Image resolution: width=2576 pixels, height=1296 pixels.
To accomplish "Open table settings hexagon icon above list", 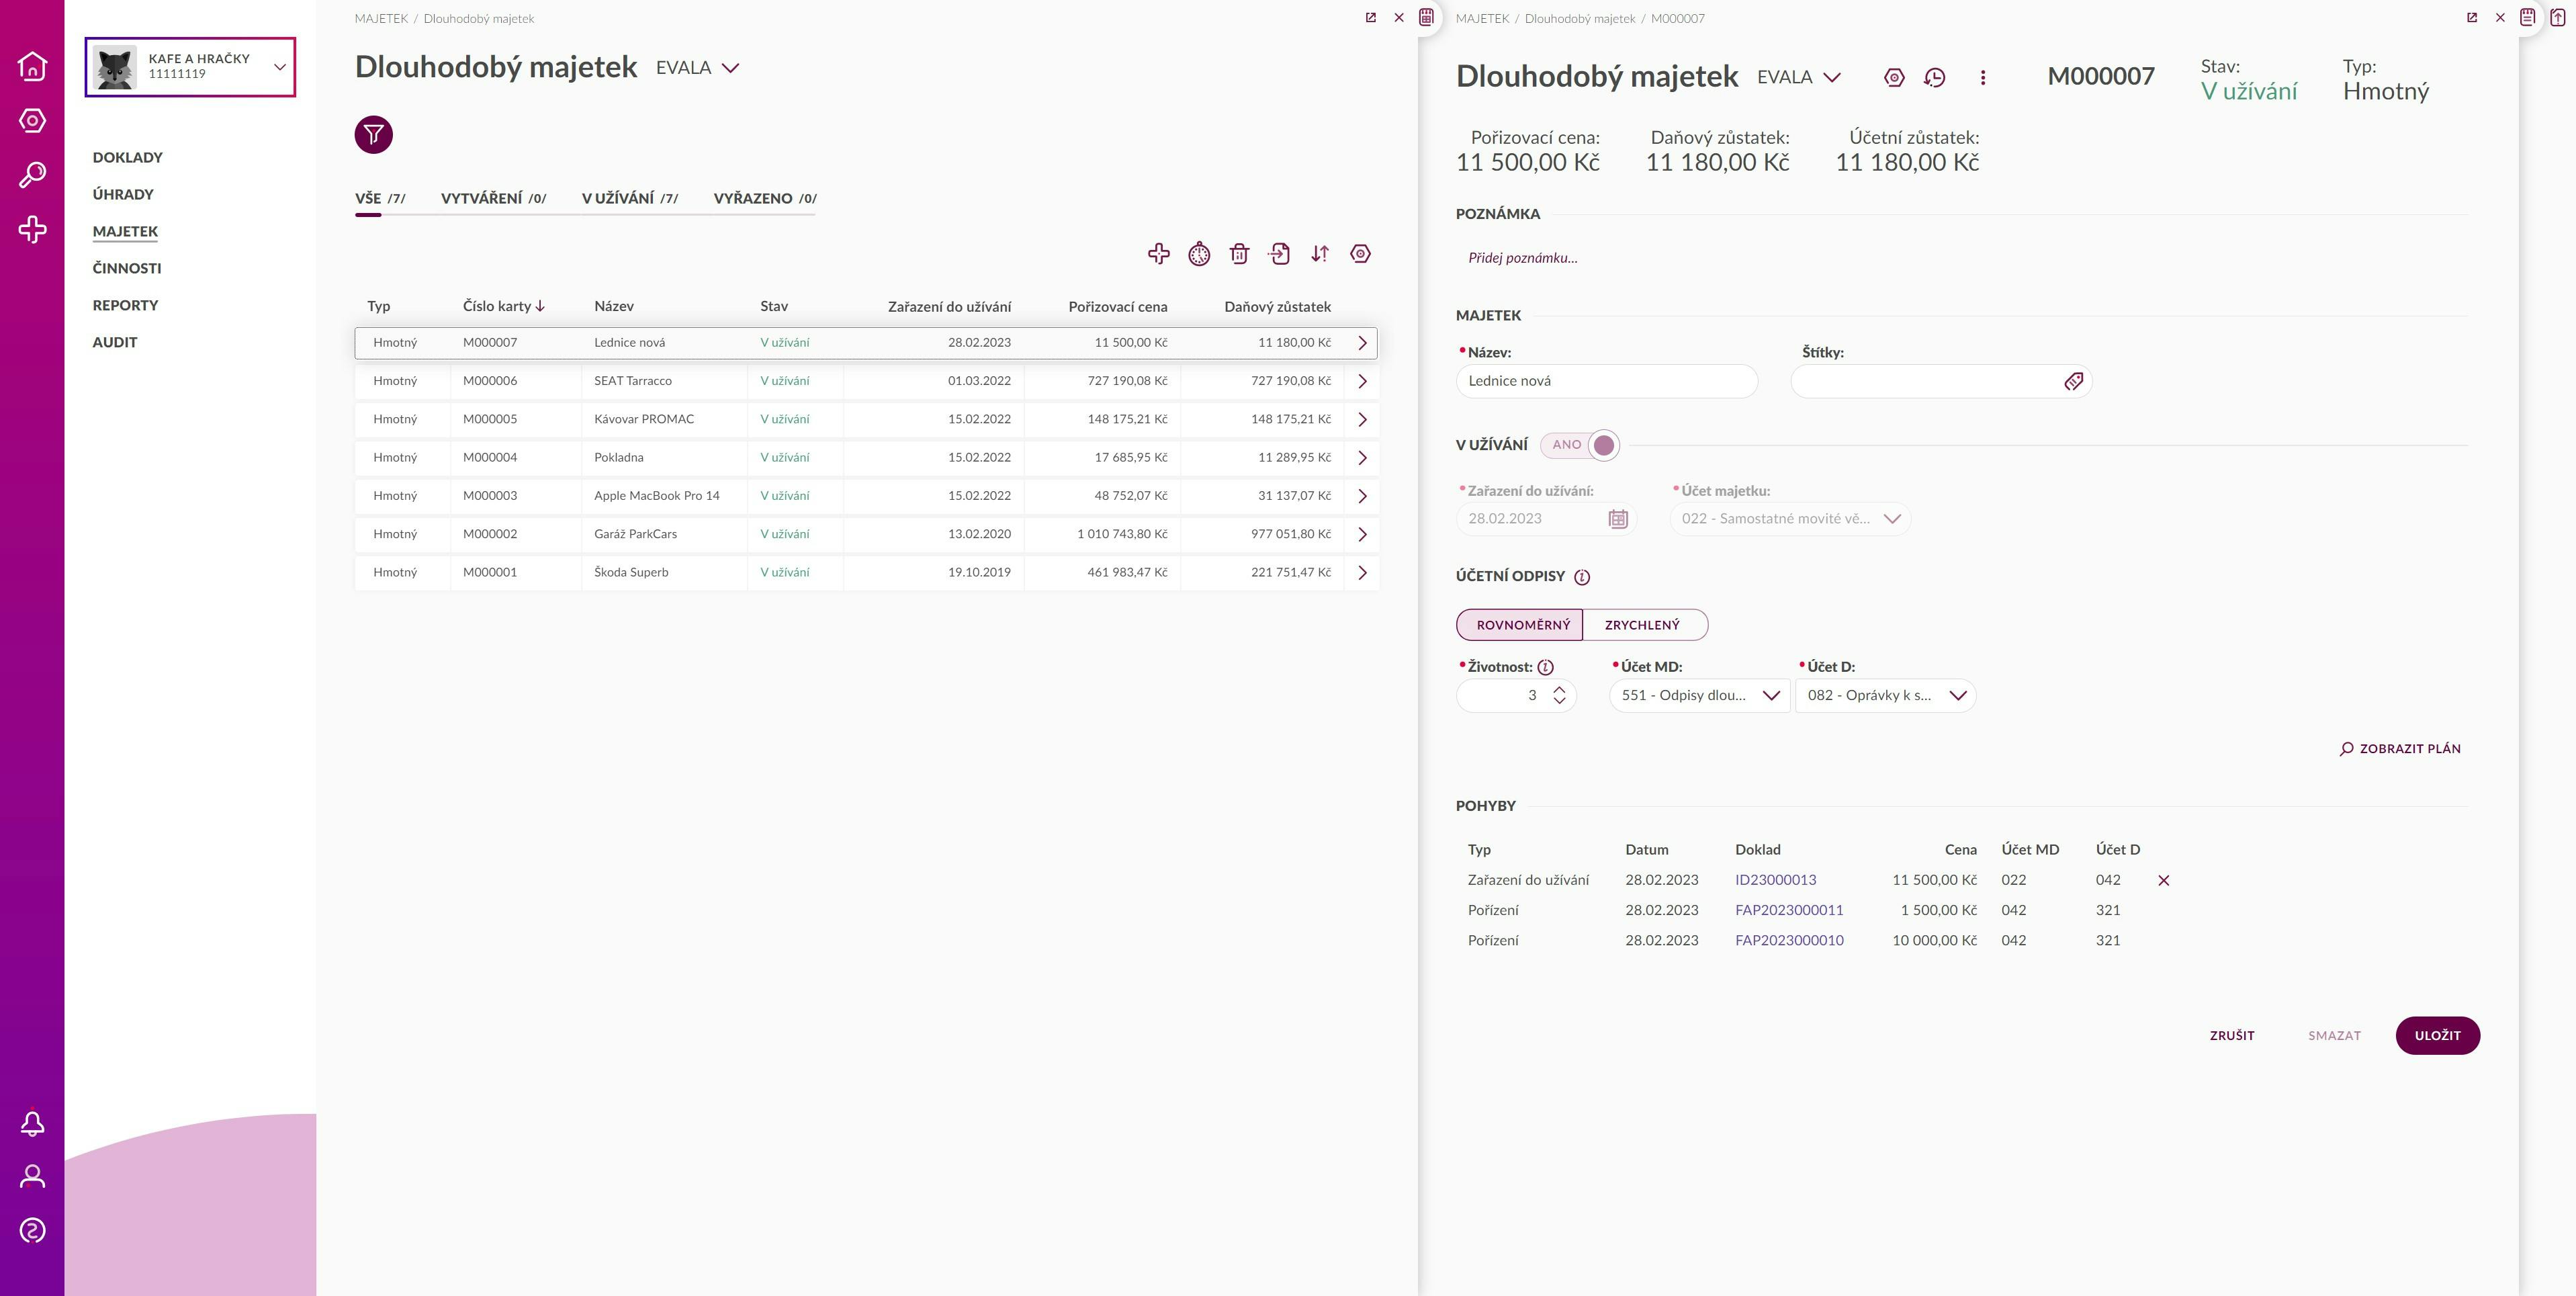I will coord(1360,254).
